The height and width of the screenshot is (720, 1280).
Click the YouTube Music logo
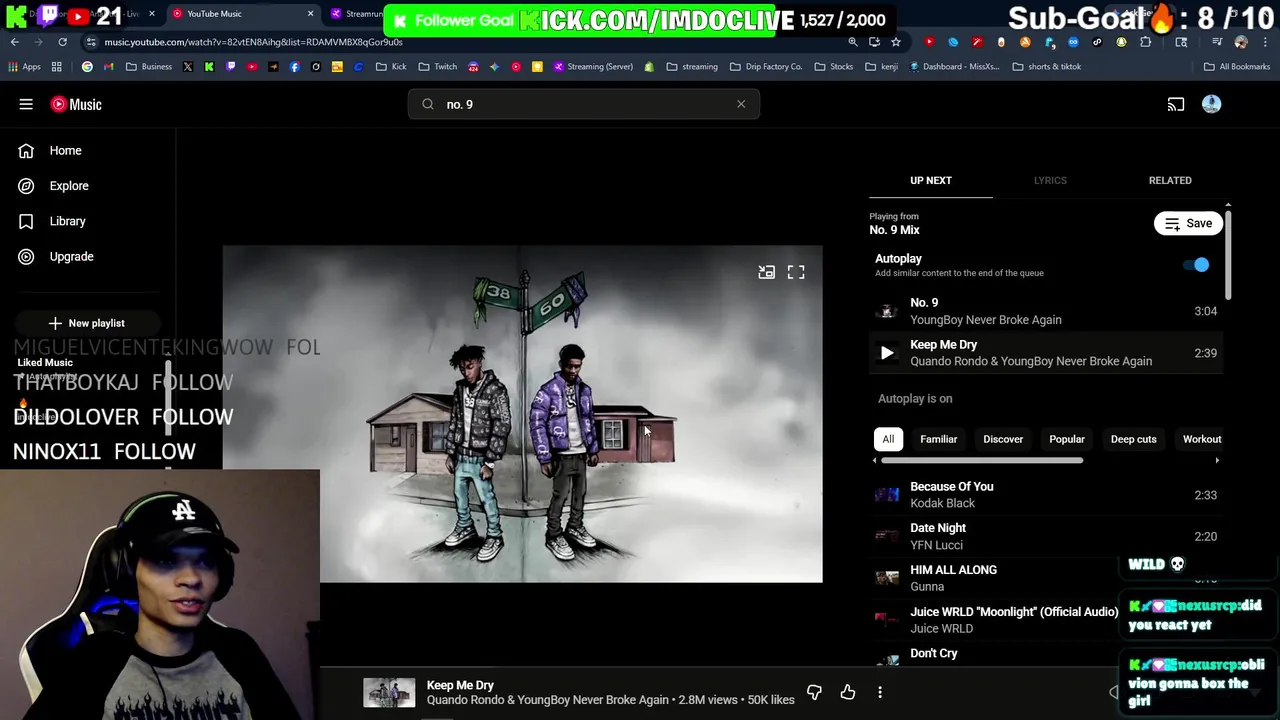(76, 104)
